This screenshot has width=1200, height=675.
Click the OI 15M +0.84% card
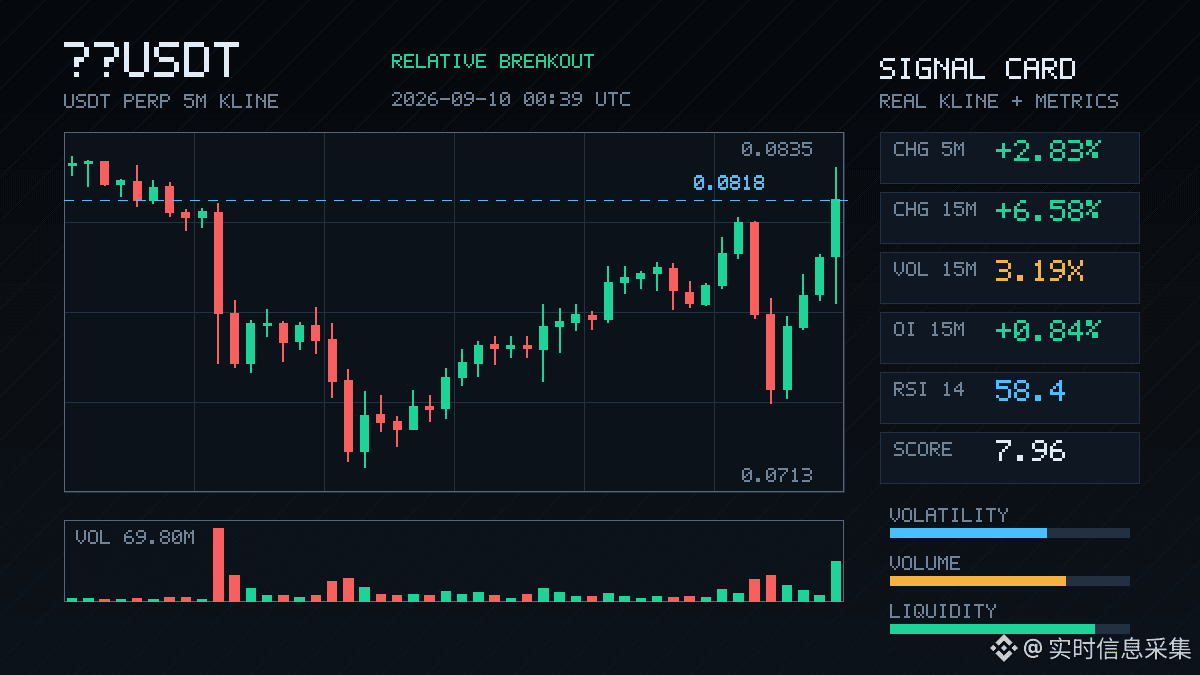click(x=1009, y=337)
